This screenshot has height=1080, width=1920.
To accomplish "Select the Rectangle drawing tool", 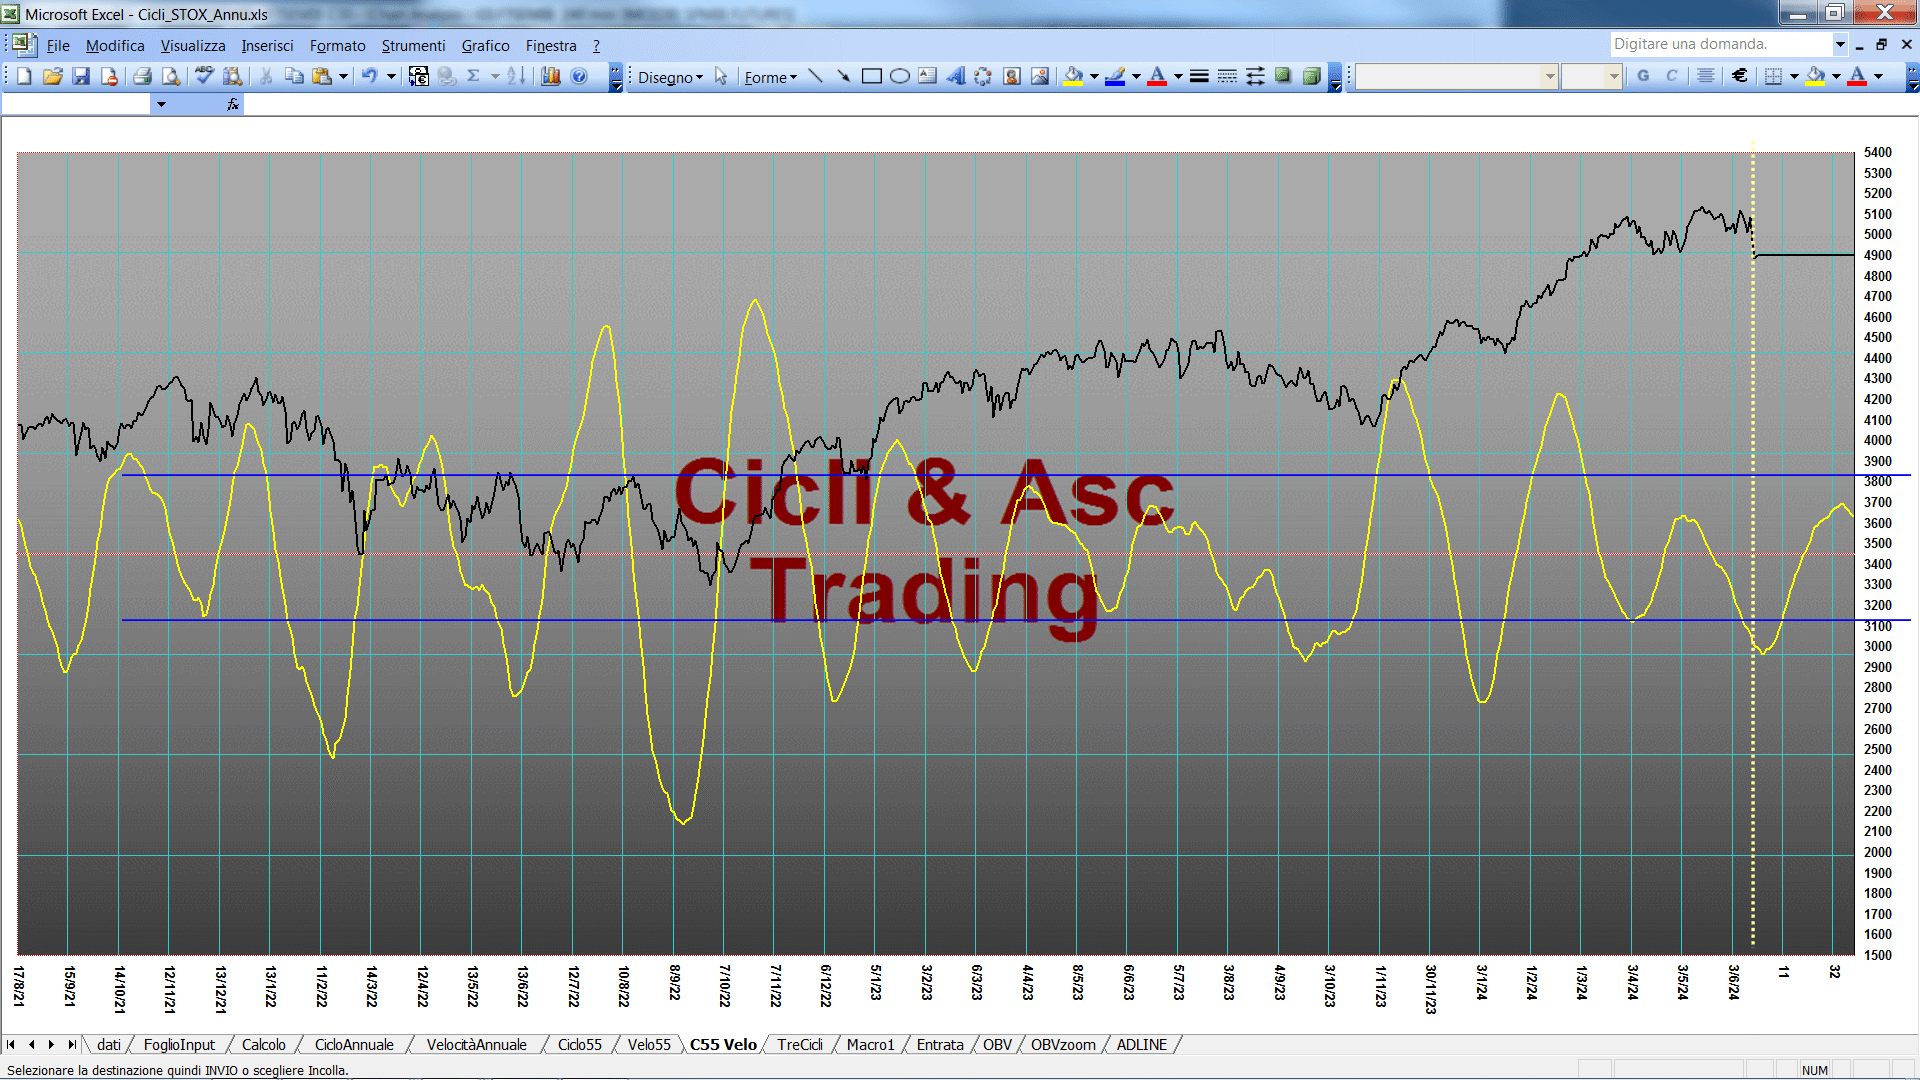I will [x=871, y=76].
